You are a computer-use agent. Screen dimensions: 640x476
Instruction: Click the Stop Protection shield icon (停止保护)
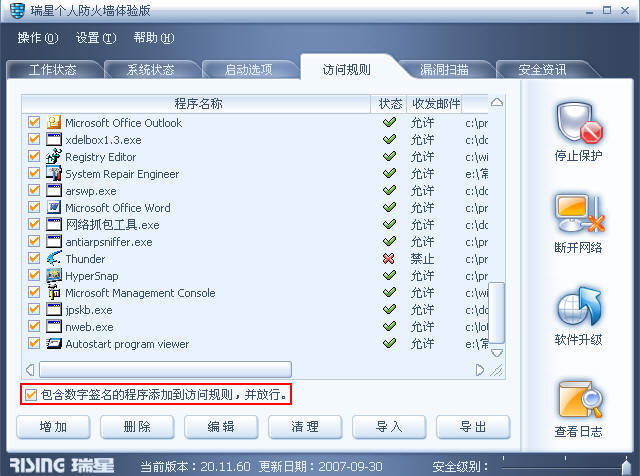click(x=578, y=122)
